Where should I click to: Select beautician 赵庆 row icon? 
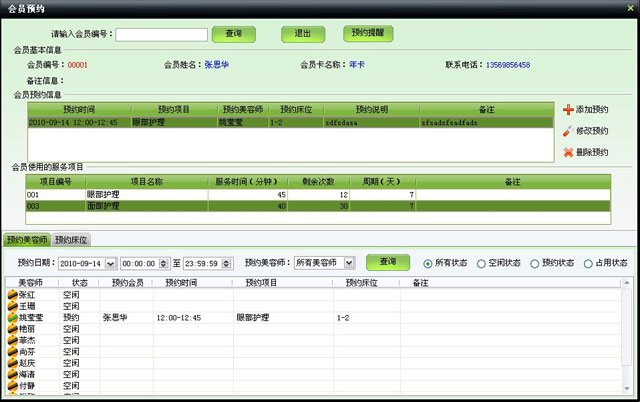click(x=12, y=362)
